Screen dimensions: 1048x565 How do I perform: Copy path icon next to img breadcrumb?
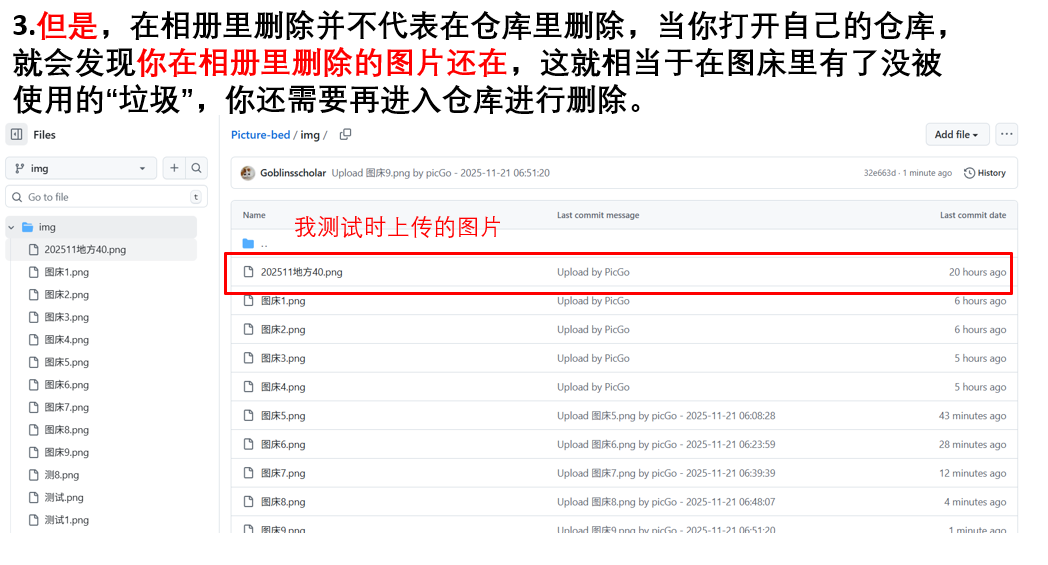pos(346,134)
